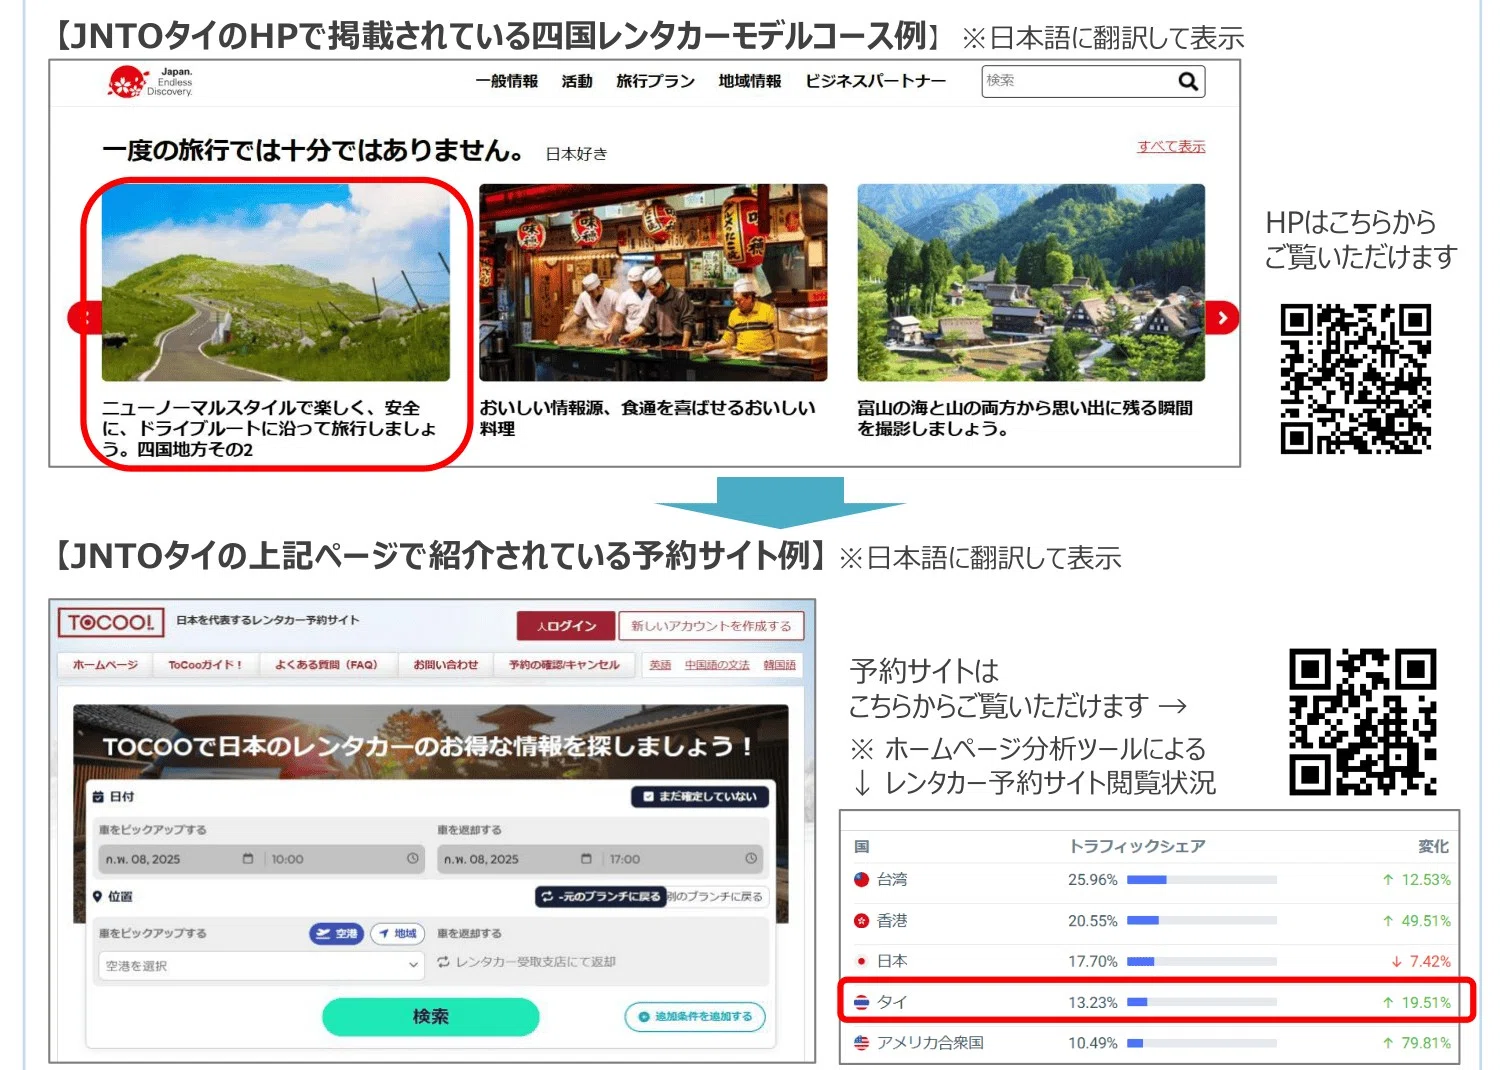Open the ビジネスパートナー menu

[x=876, y=82]
